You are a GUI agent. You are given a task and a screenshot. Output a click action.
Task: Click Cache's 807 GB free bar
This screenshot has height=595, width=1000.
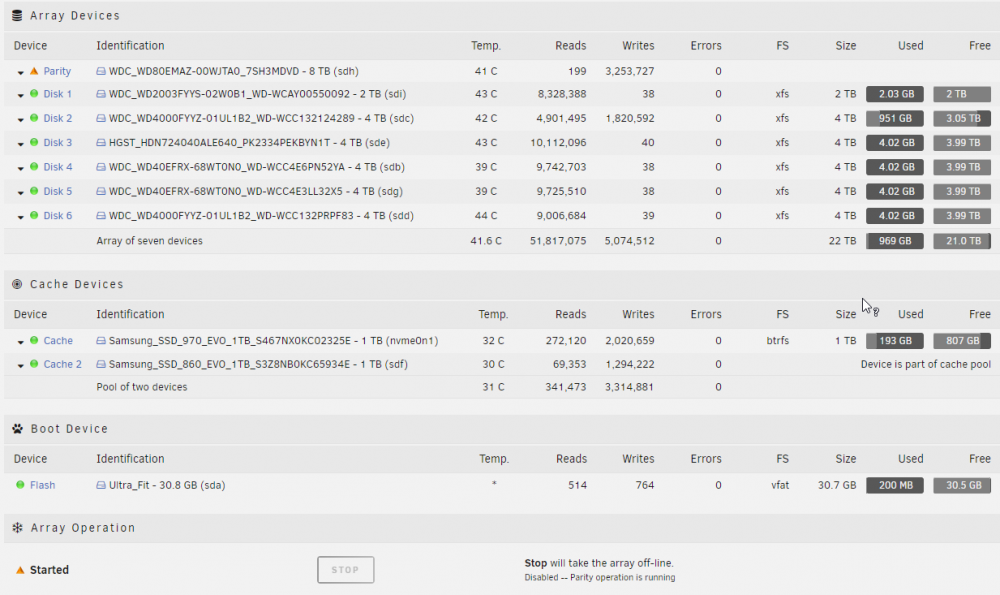962,341
